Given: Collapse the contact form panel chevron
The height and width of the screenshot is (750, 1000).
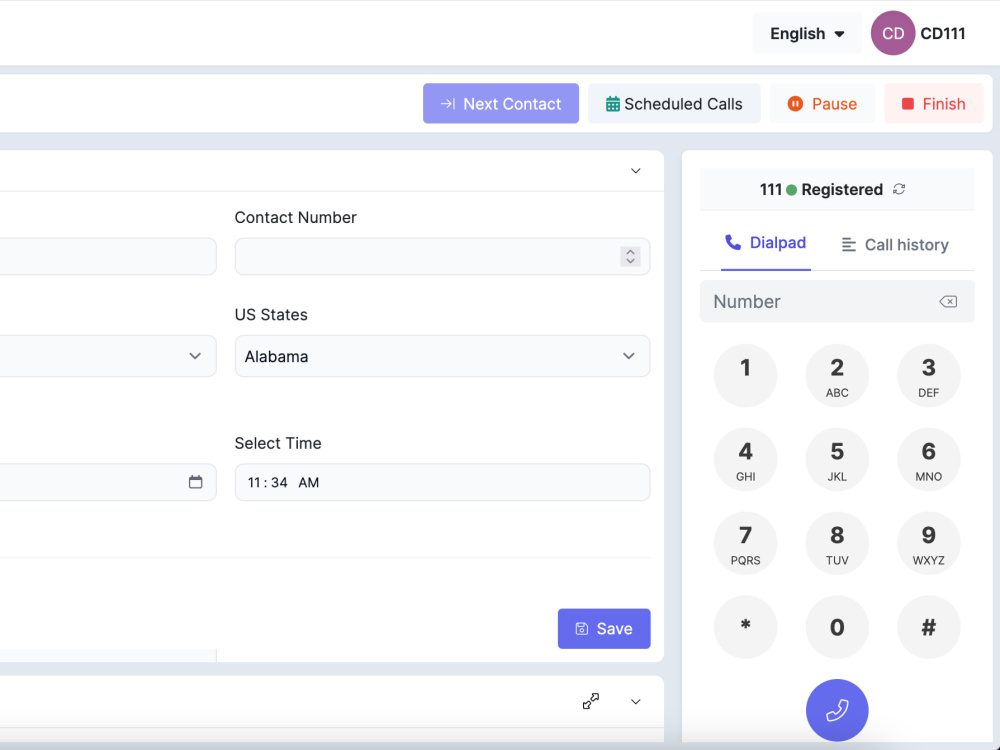Looking at the screenshot, I should (636, 171).
